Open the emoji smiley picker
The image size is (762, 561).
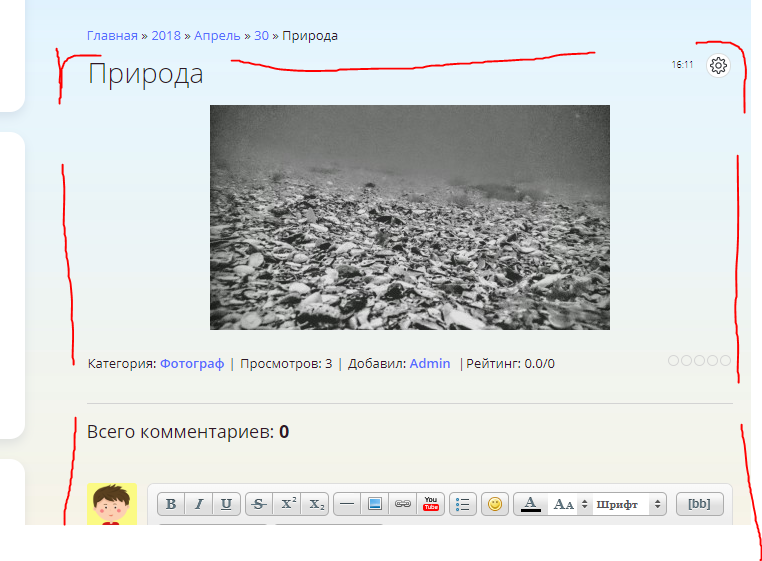[x=495, y=504]
